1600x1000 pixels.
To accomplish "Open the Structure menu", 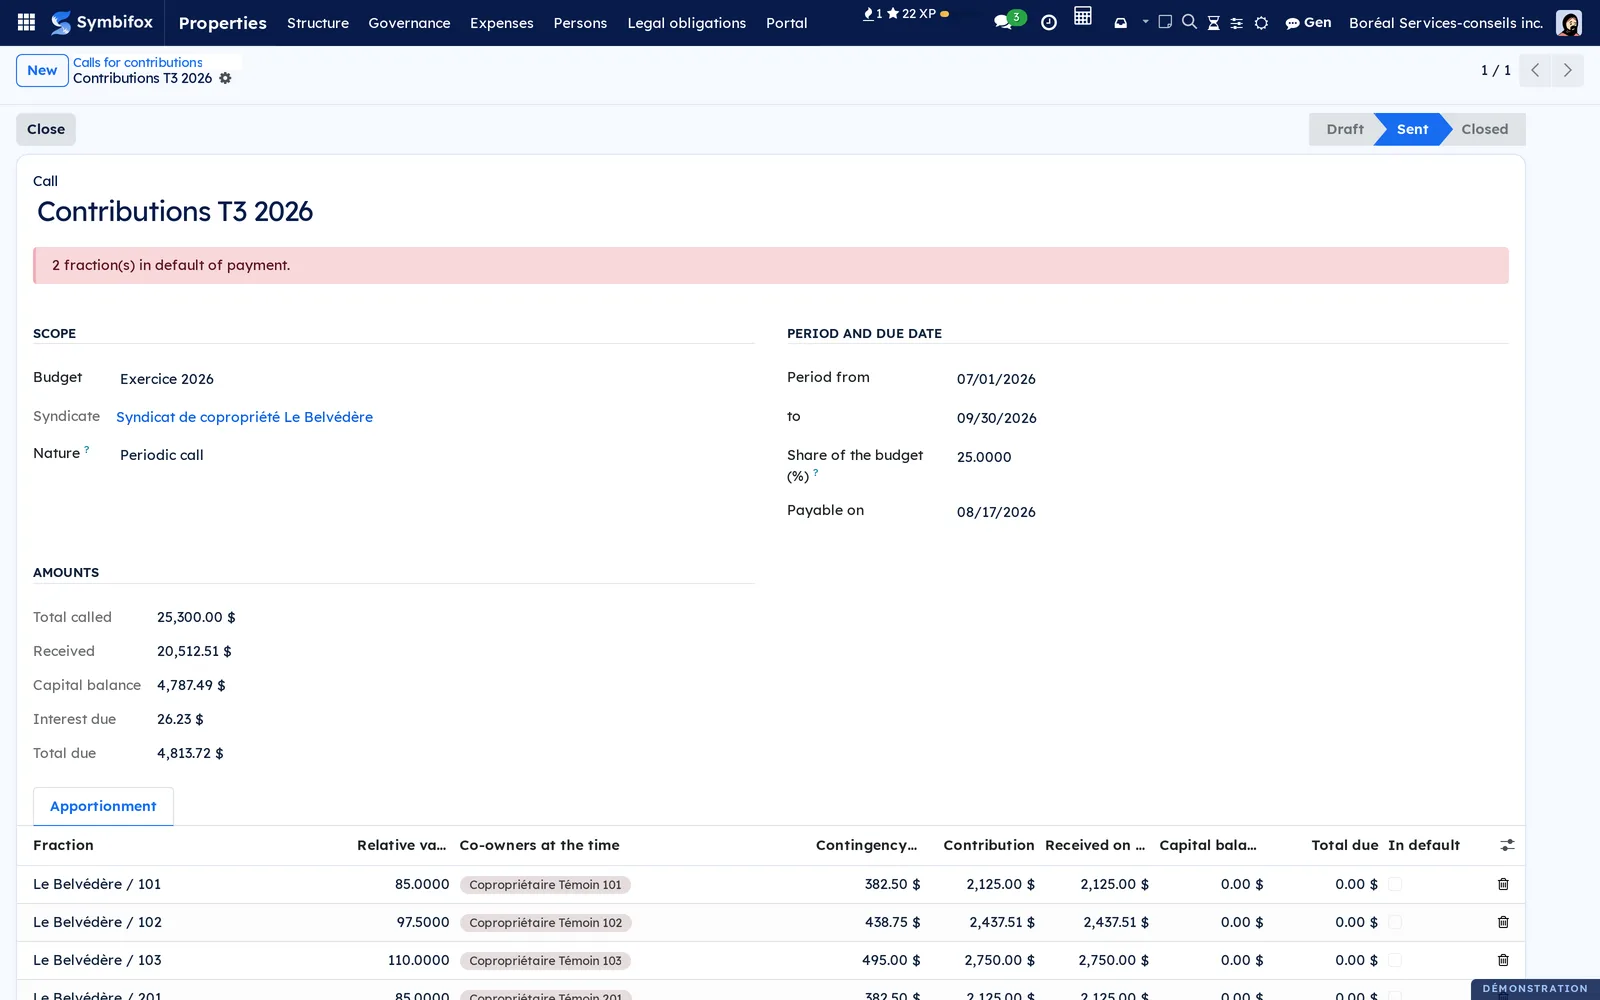I will click(x=318, y=22).
